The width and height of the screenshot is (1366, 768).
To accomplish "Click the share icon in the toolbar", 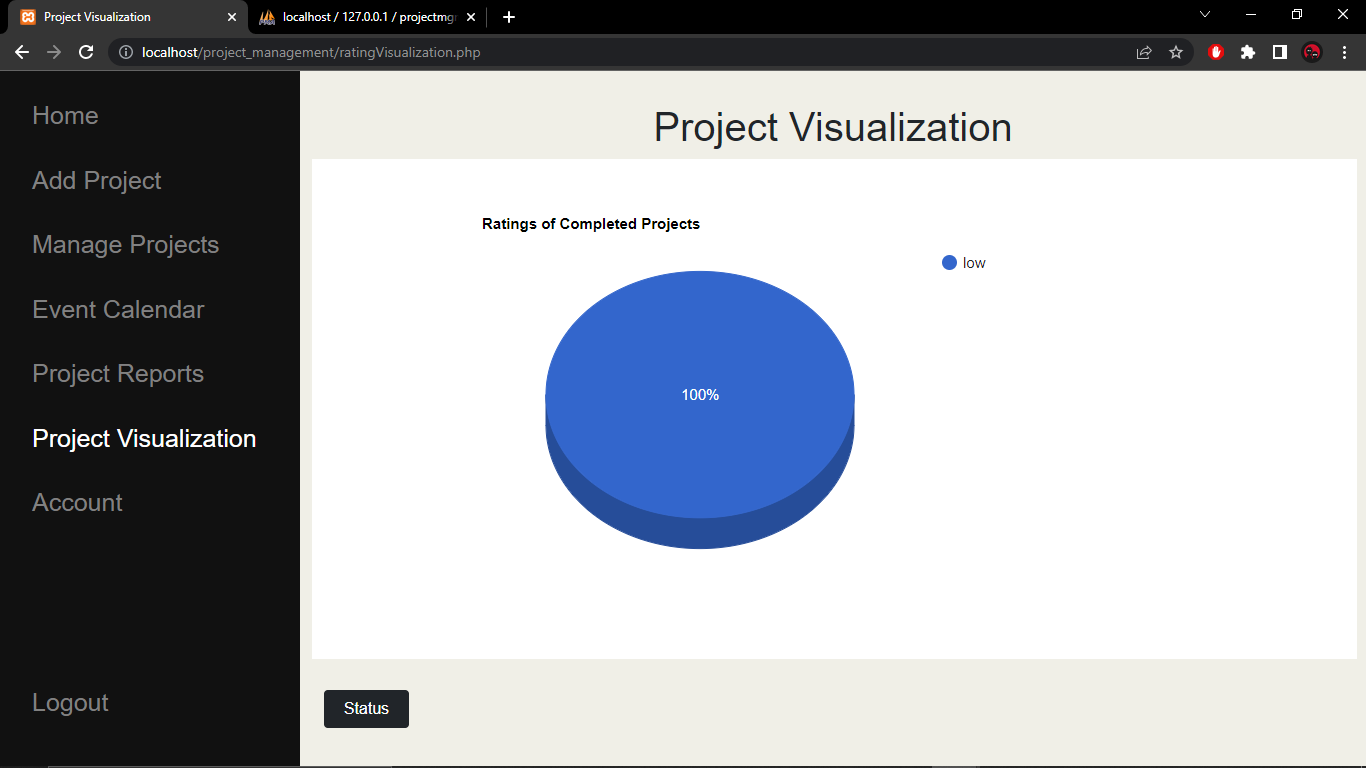I will point(1143,52).
